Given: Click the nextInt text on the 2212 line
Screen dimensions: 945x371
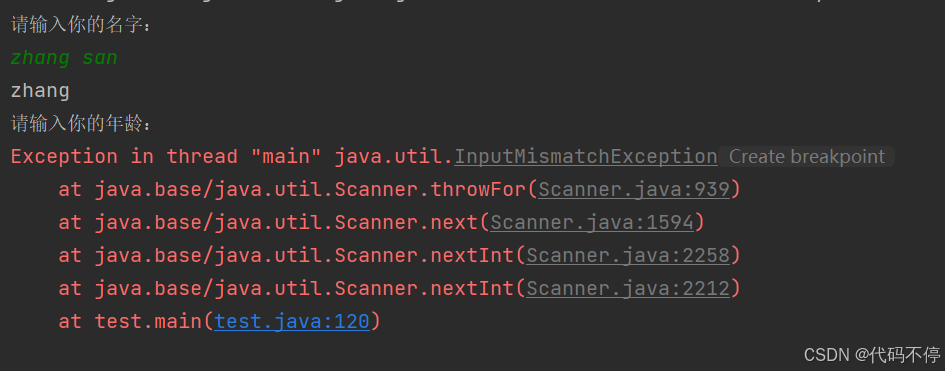Looking at the screenshot, I should coord(472,290).
